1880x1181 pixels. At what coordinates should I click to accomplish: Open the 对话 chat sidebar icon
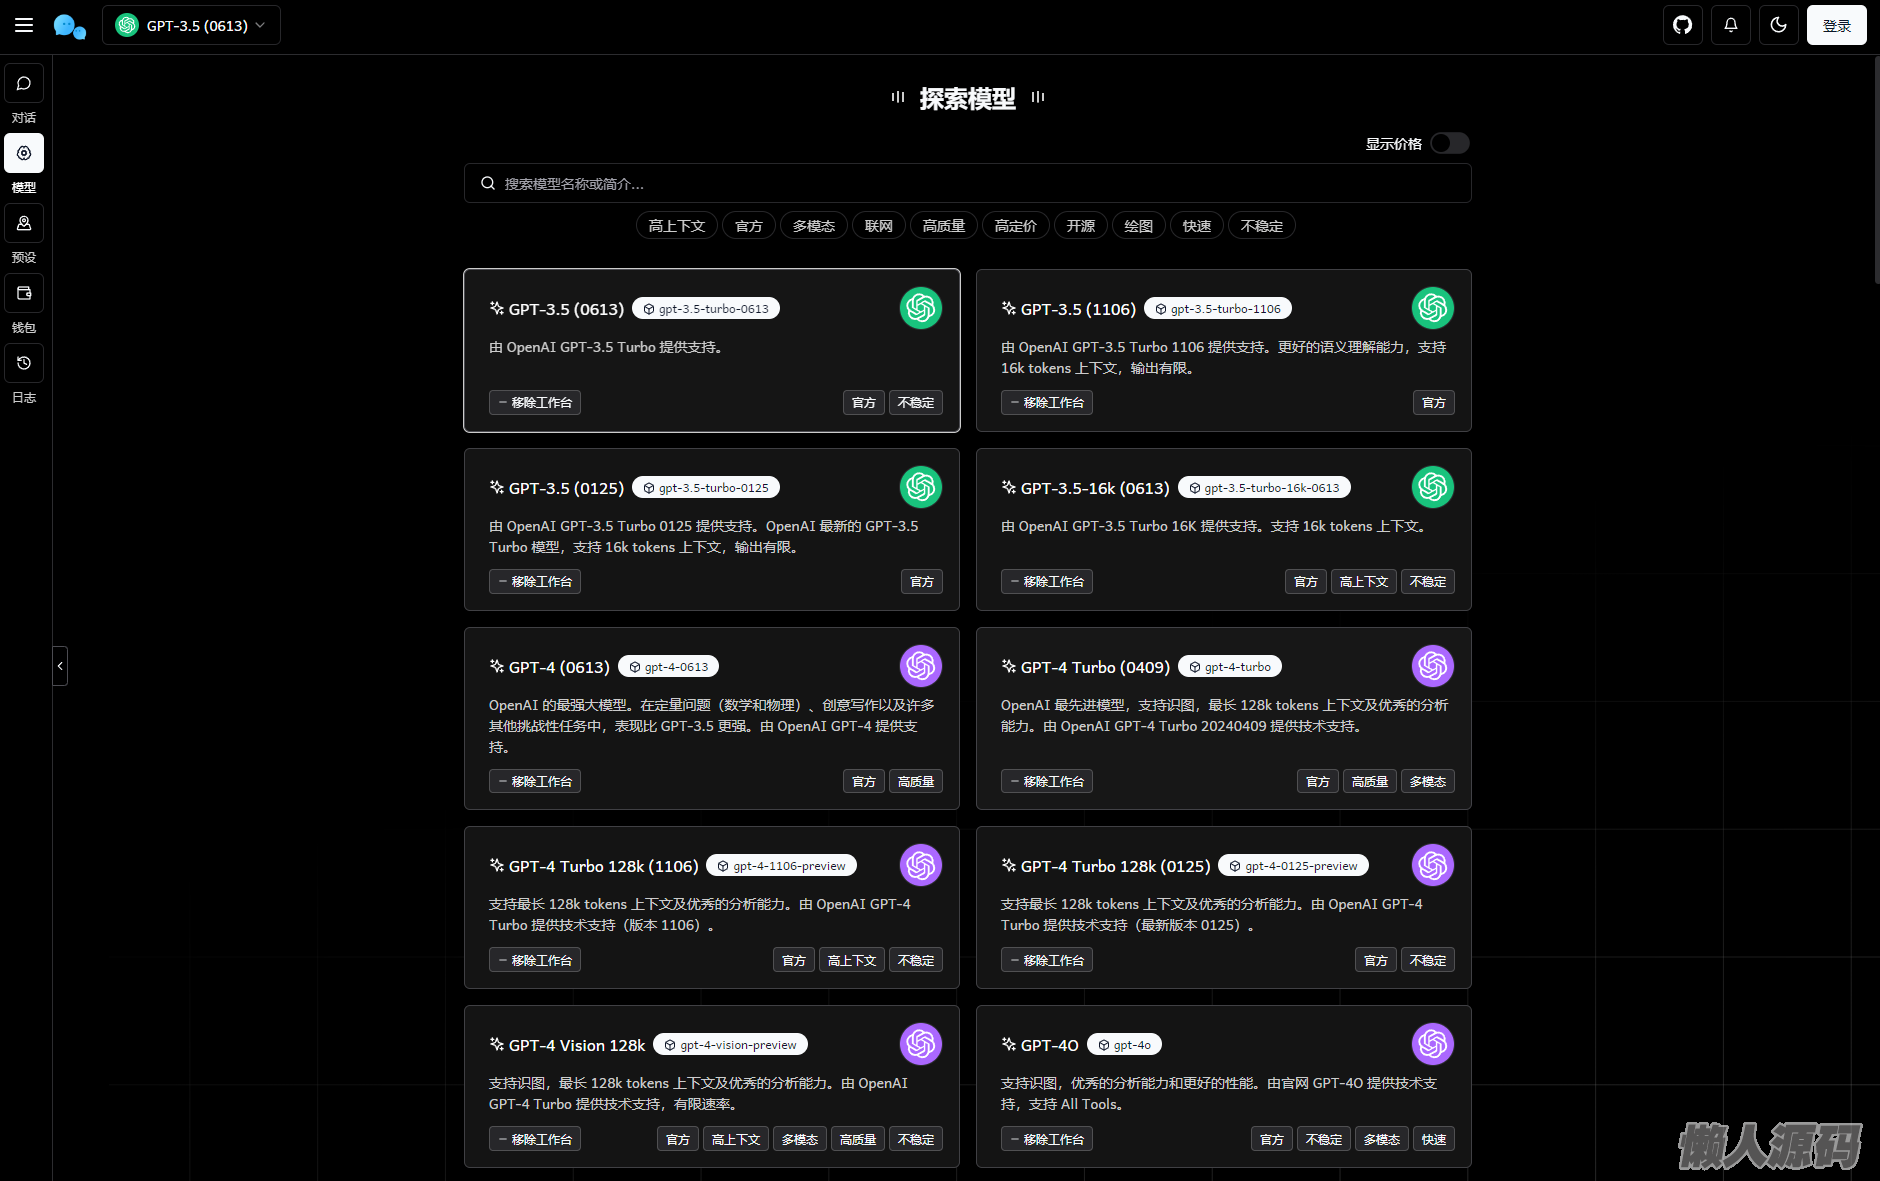pos(24,84)
